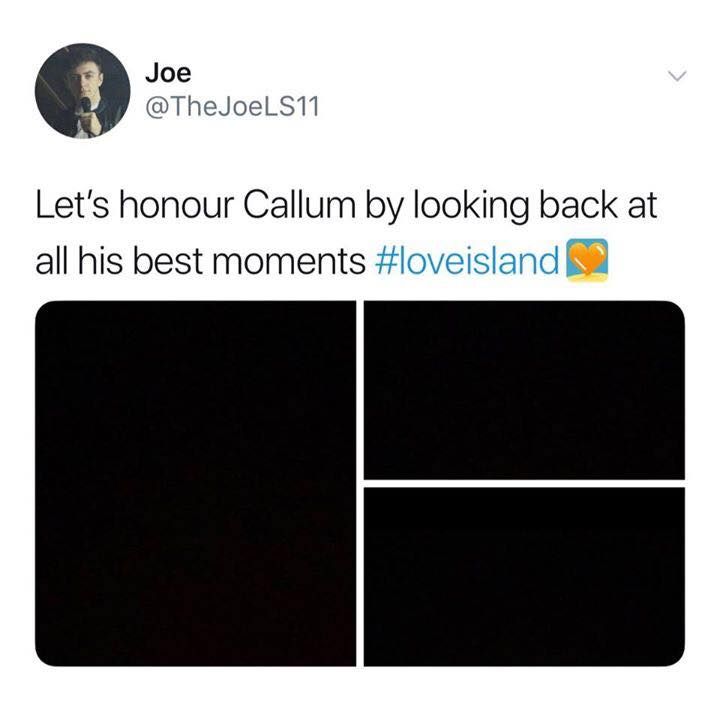Click the phrase 'looking back at'
720x720 pixels.
tap(536, 206)
